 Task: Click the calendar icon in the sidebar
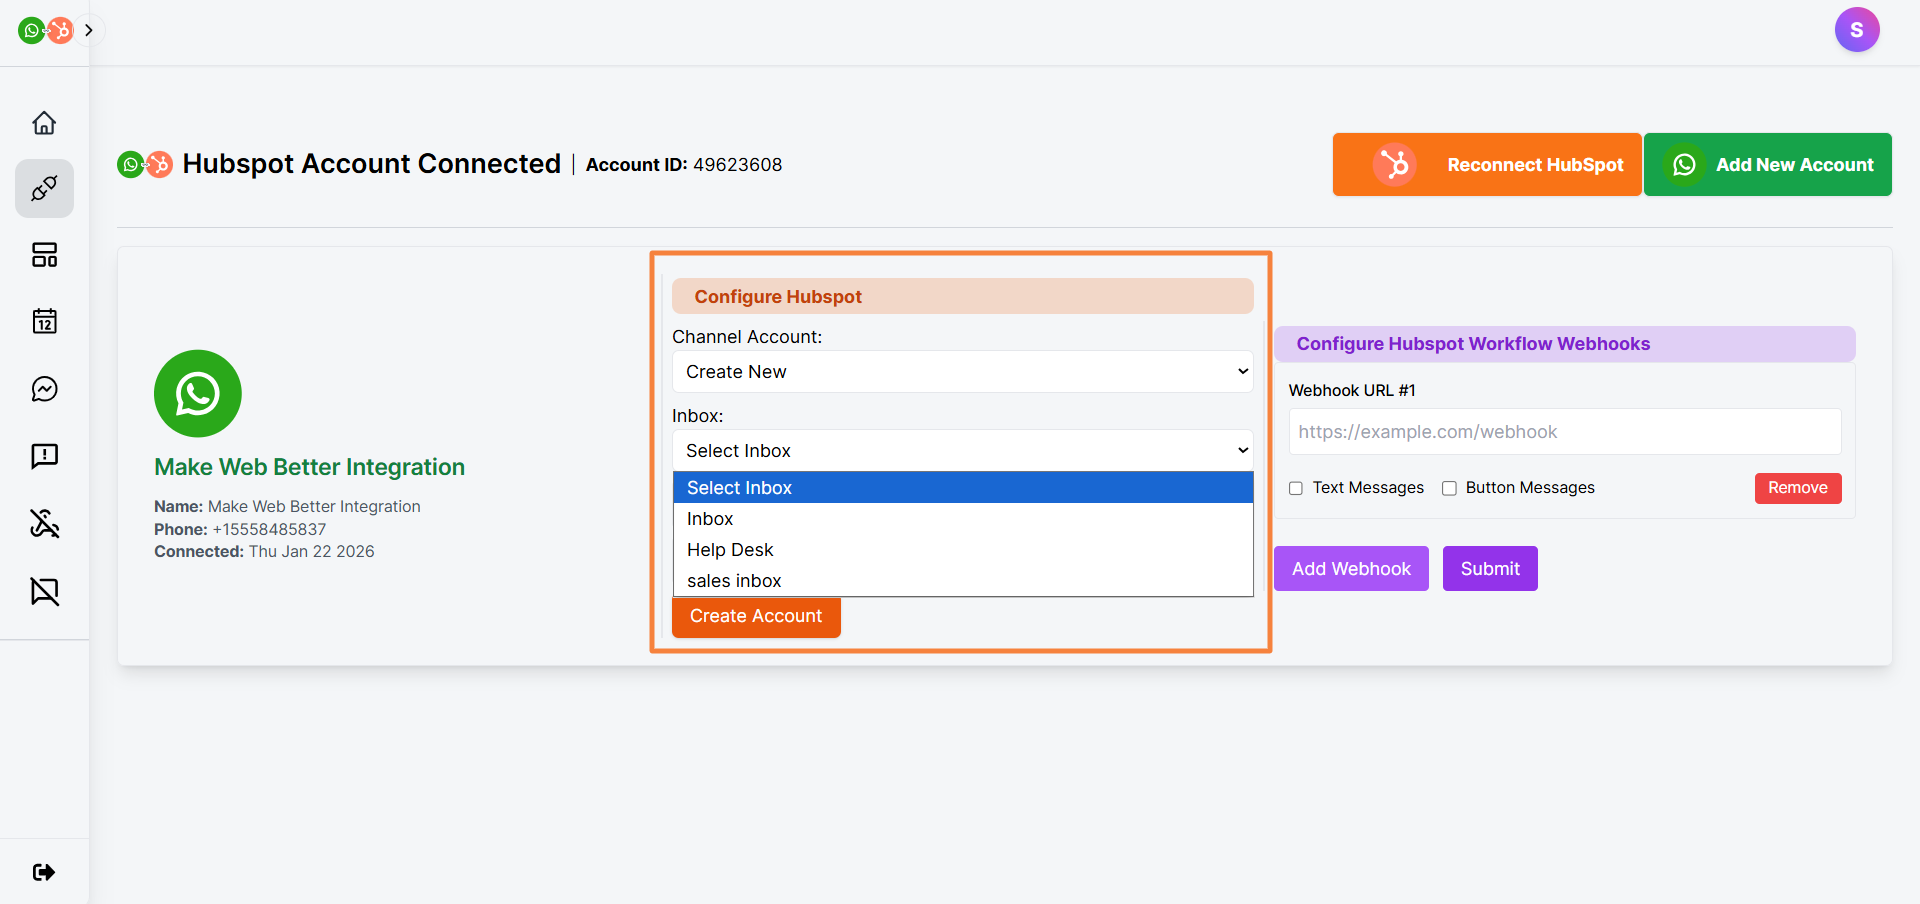(x=44, y=322)
